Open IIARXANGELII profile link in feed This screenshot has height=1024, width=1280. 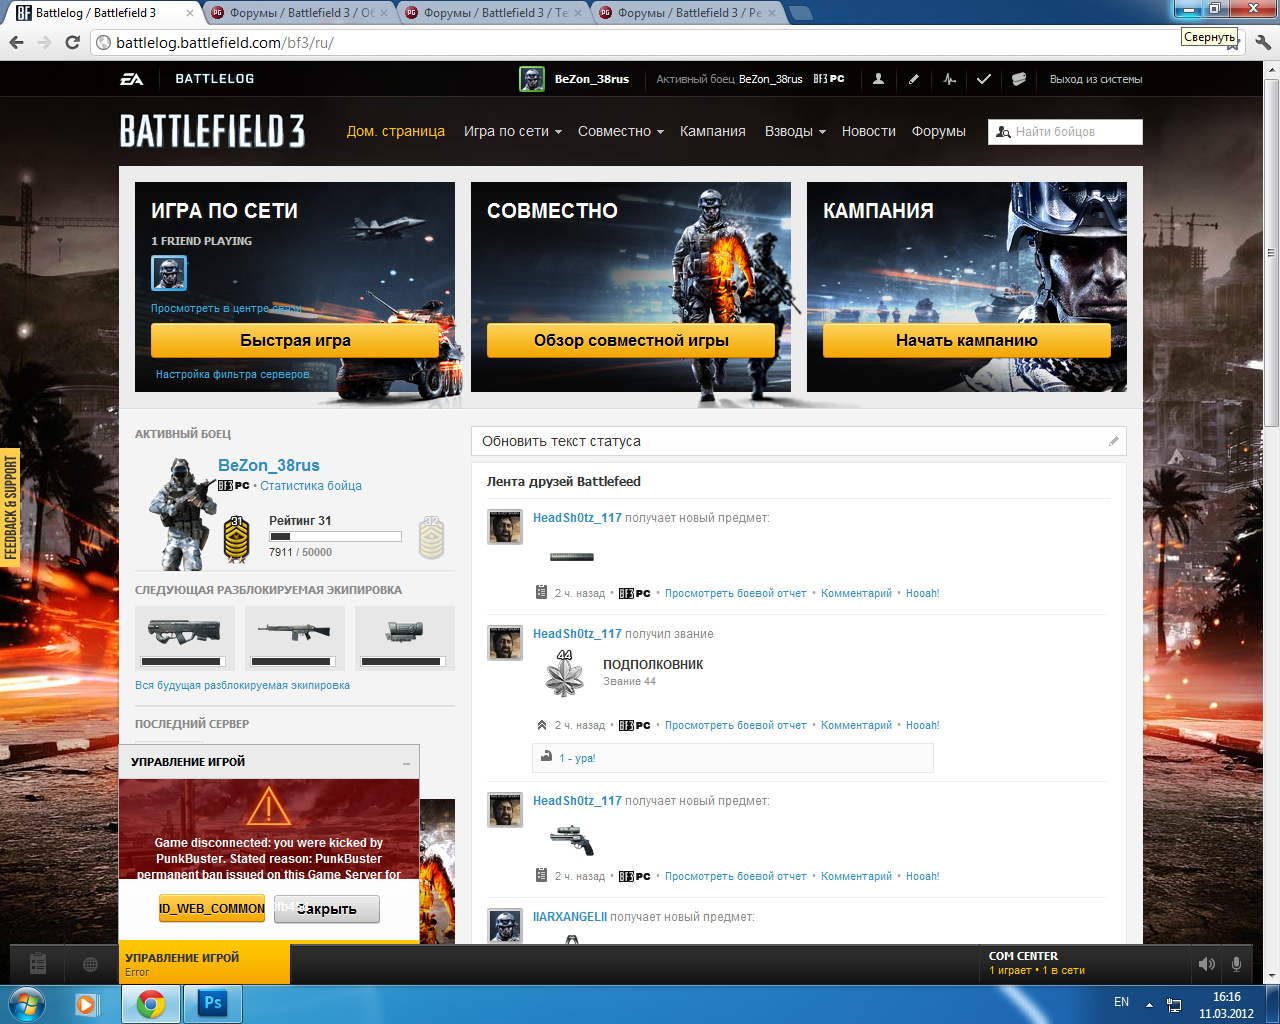click(x=570, y=917)
